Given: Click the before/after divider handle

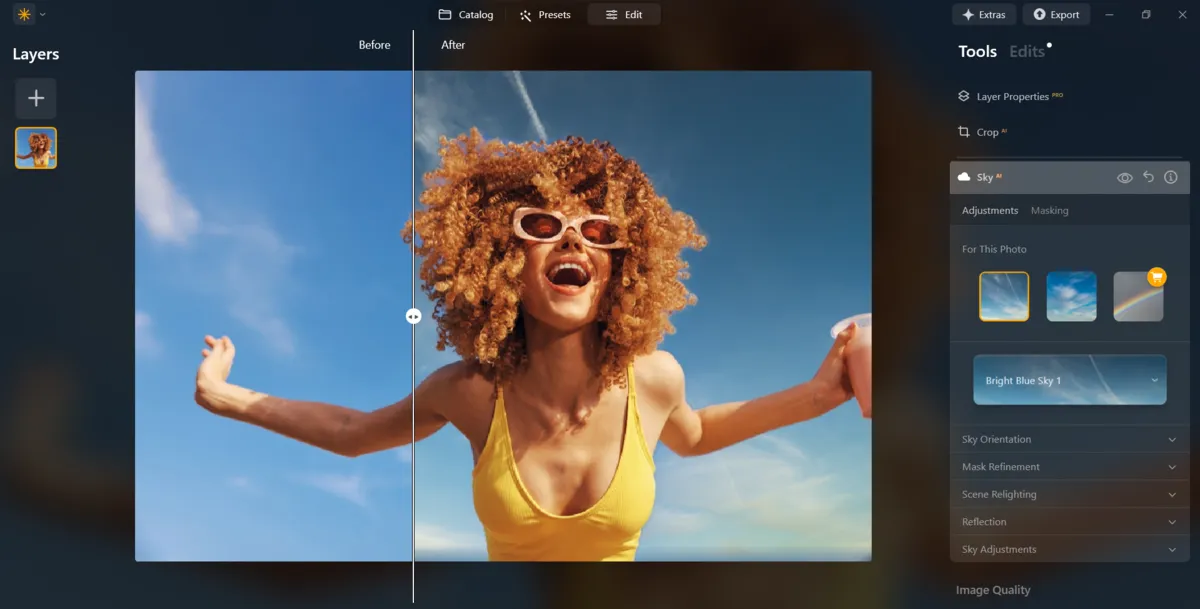Looking at the screenshot, I should 413,316.
